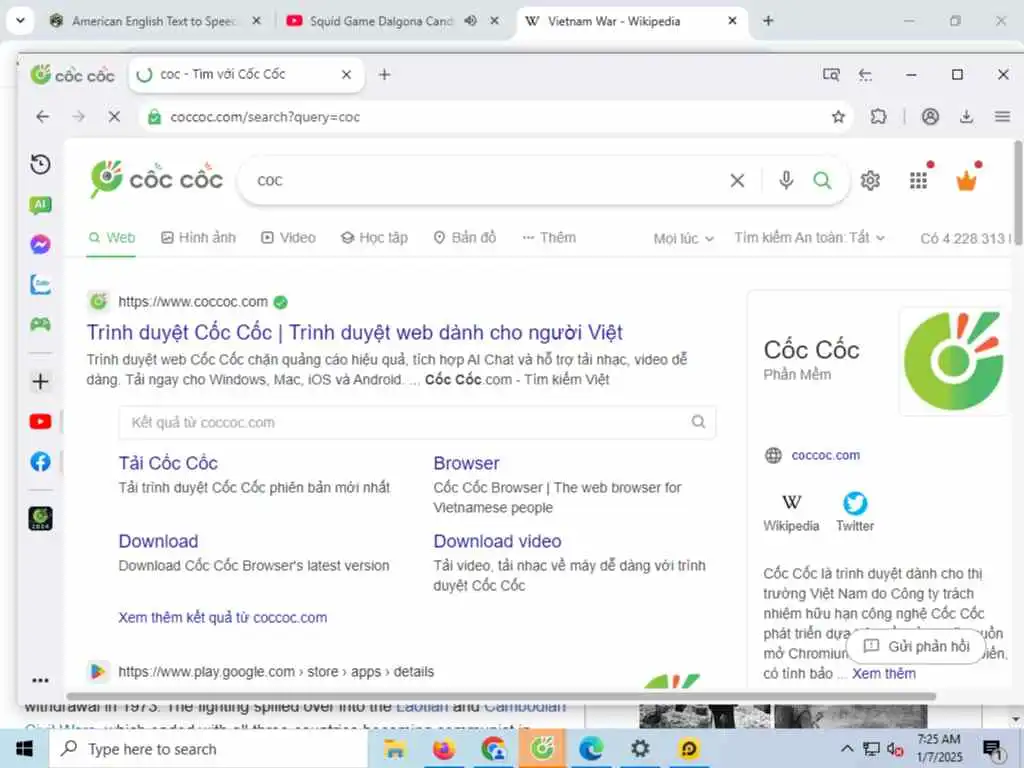The height and width of the screenshot is (768, 1024).
Task: Open the green game controller sidebar icon
Action: click(40, 324)
